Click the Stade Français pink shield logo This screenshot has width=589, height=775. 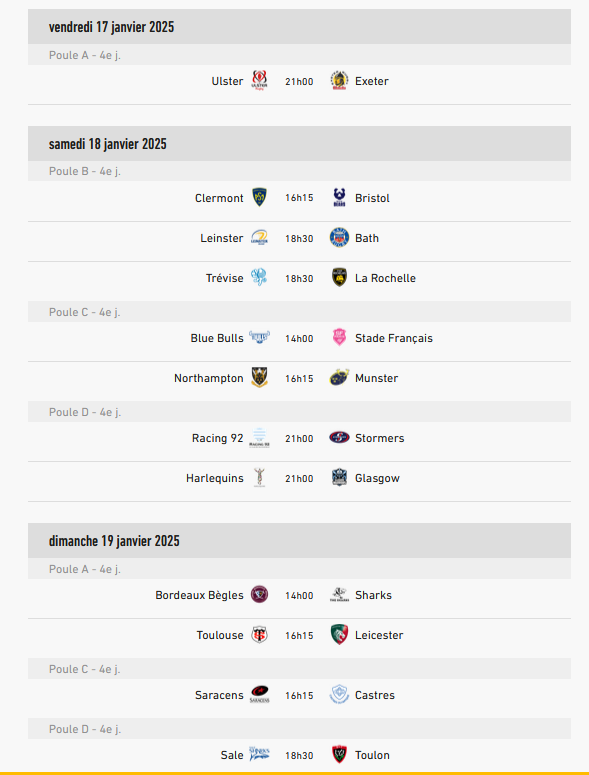pyautogui.click(x=339, y=338)
